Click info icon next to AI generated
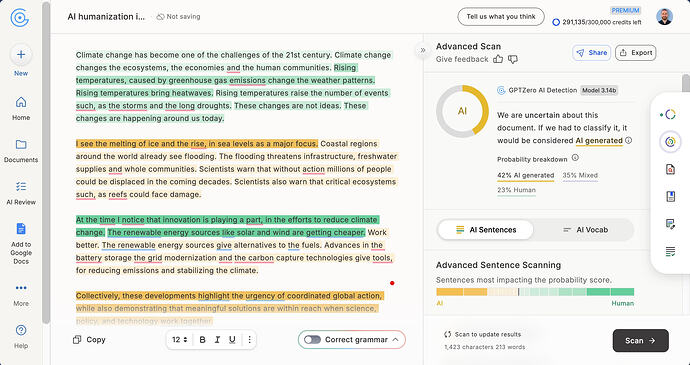Viewport: 690px width, 365px height. pos(629,140)
